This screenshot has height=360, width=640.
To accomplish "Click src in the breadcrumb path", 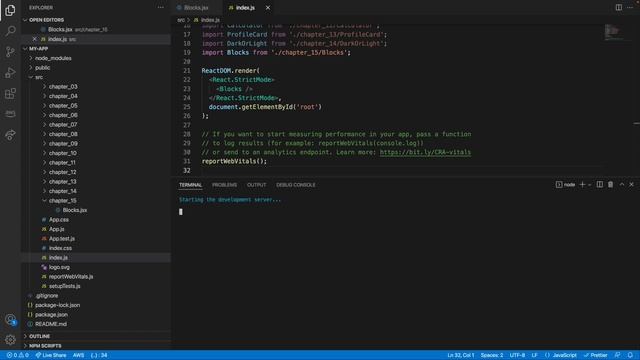I will tap(181, 20).
